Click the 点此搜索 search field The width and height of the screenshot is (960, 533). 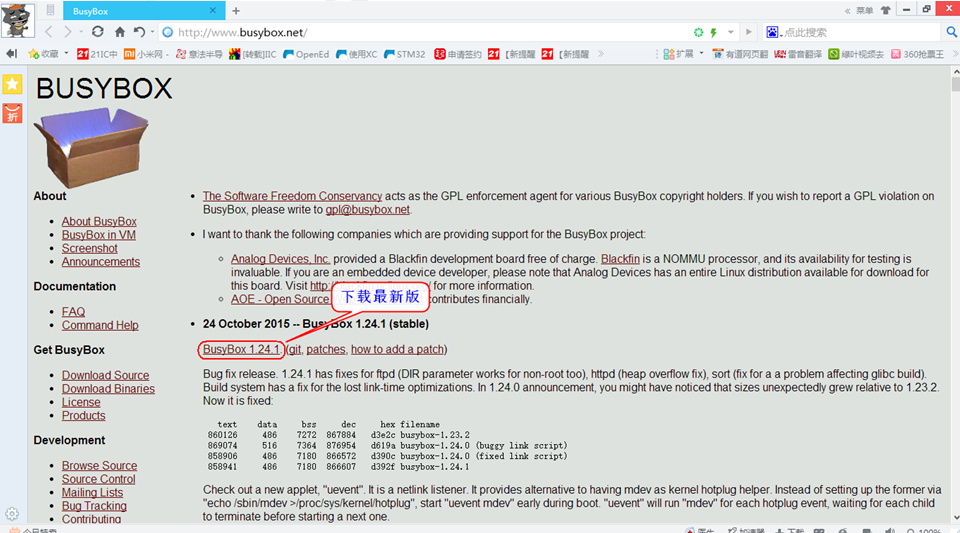(x=860, y=32)
